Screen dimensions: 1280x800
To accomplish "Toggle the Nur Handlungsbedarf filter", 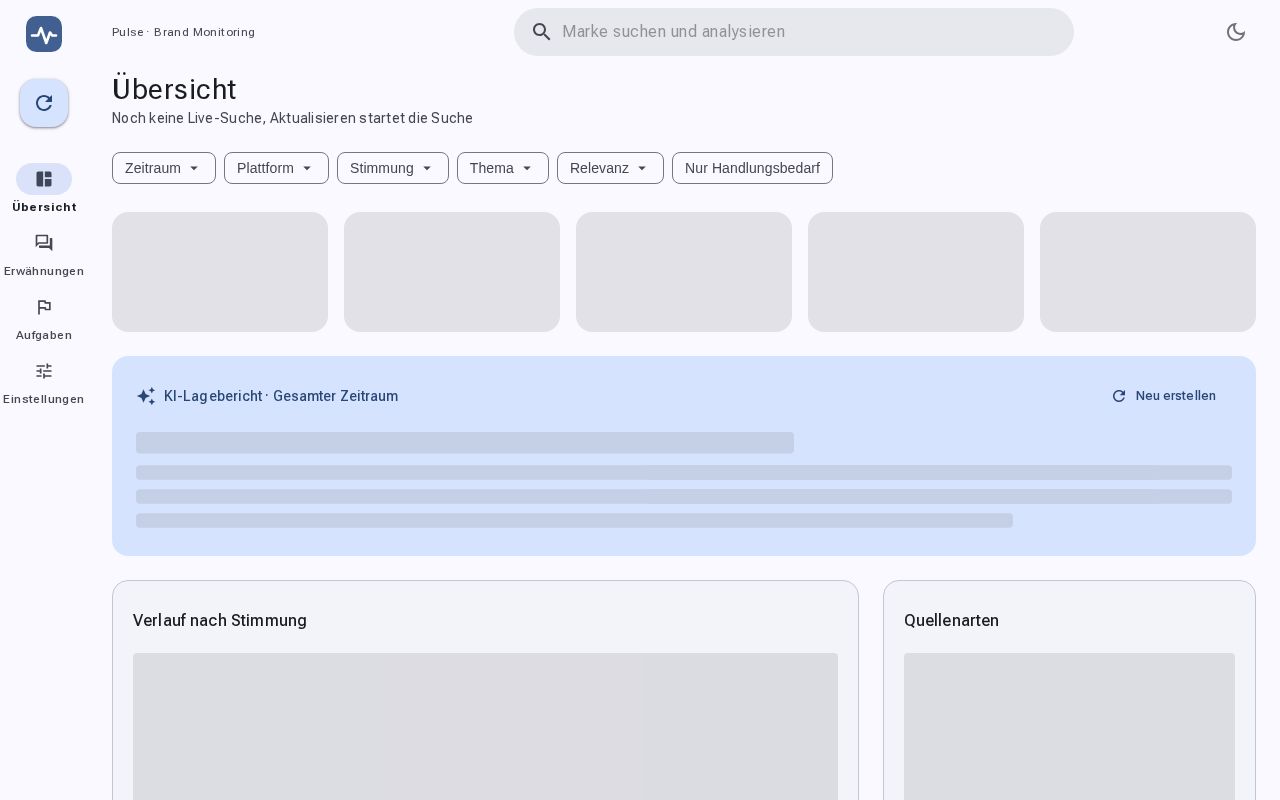I will click(752, 168).
